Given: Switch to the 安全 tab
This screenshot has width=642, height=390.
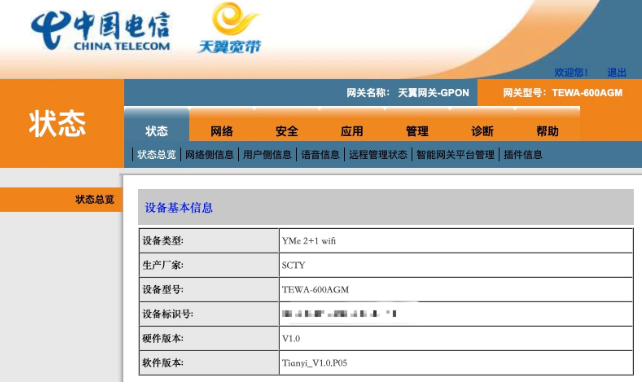Looking at the screenshot, I should click(x=287, y=131).
